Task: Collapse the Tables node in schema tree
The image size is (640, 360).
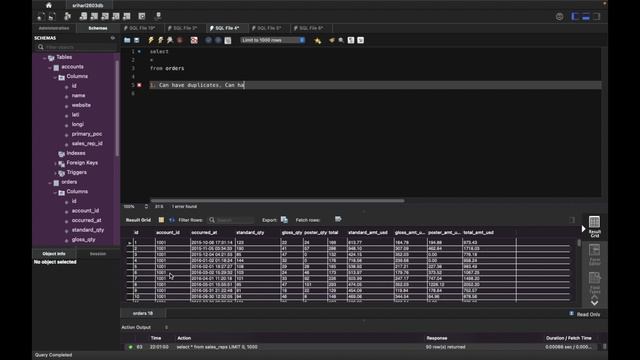Action: coord(45,58)
